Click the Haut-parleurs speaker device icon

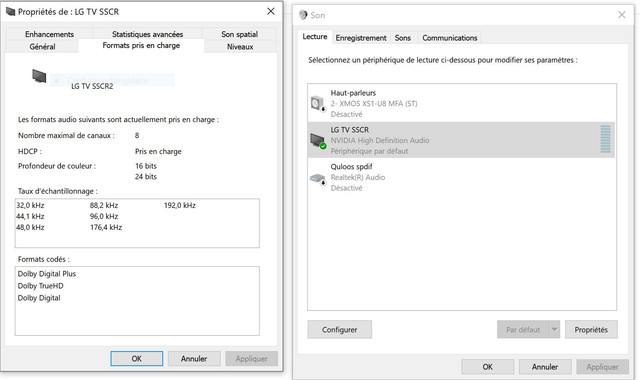tap(318, 104)
